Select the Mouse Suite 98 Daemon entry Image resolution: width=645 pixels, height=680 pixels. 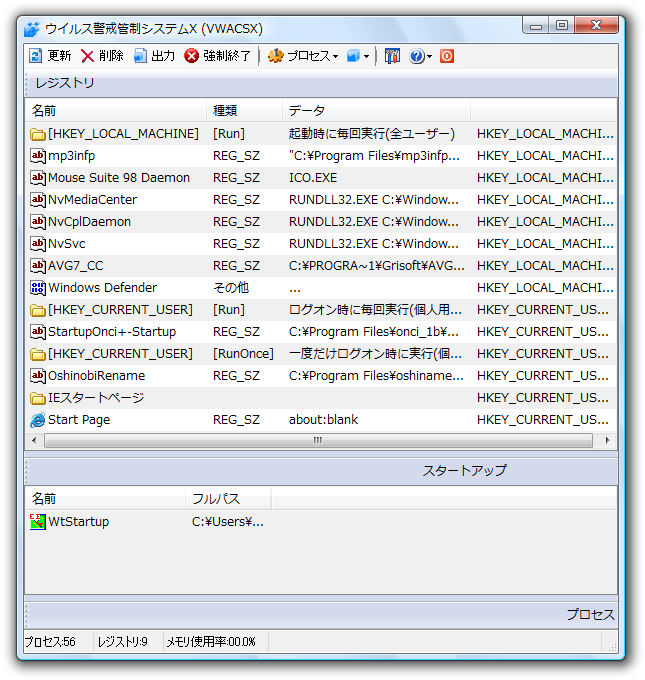tap(321, 178)
